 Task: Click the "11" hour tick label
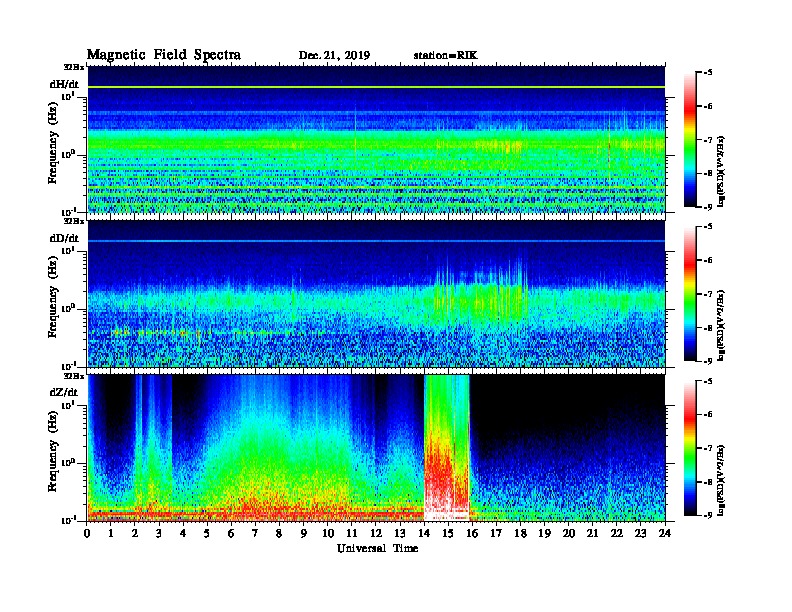pyautogui.click(x=352, y=533)
